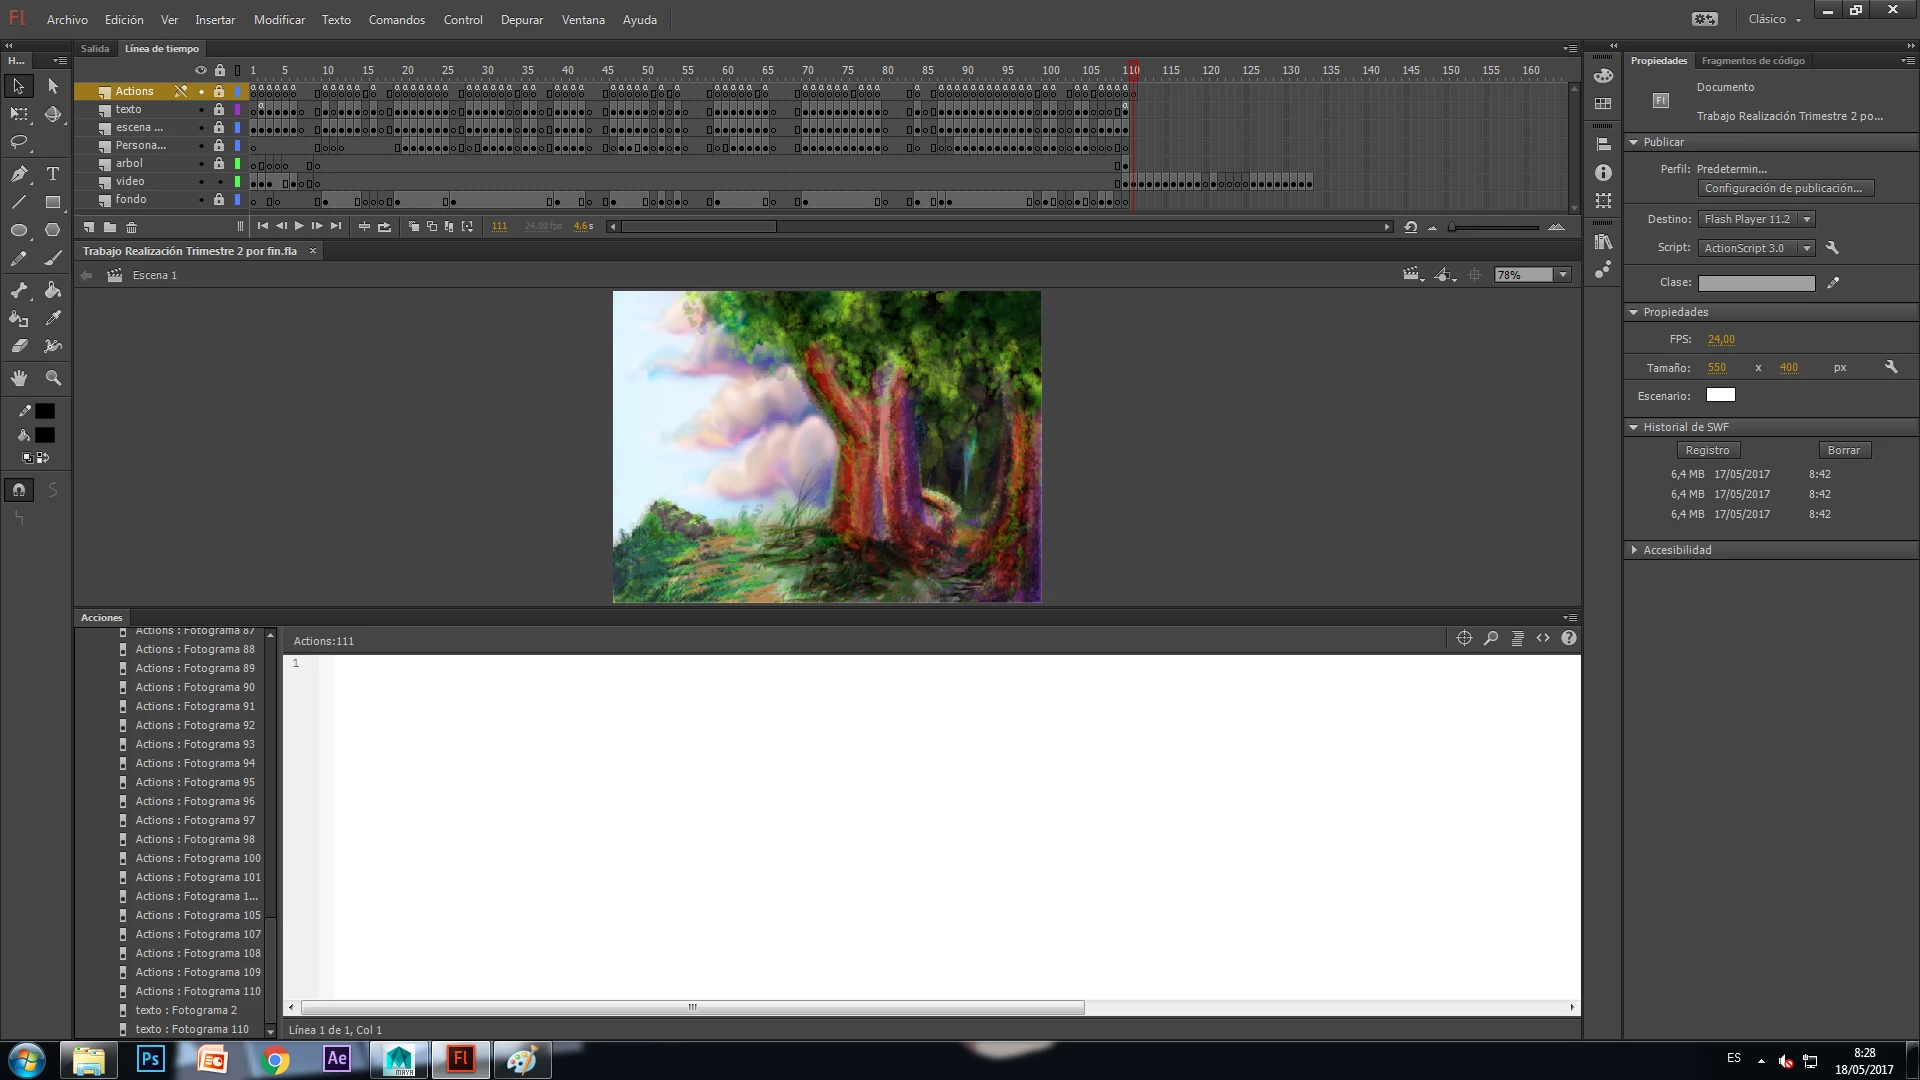1920x1080 pixels.
Task: Click the Borrar button
Action: pos(1843,450)
